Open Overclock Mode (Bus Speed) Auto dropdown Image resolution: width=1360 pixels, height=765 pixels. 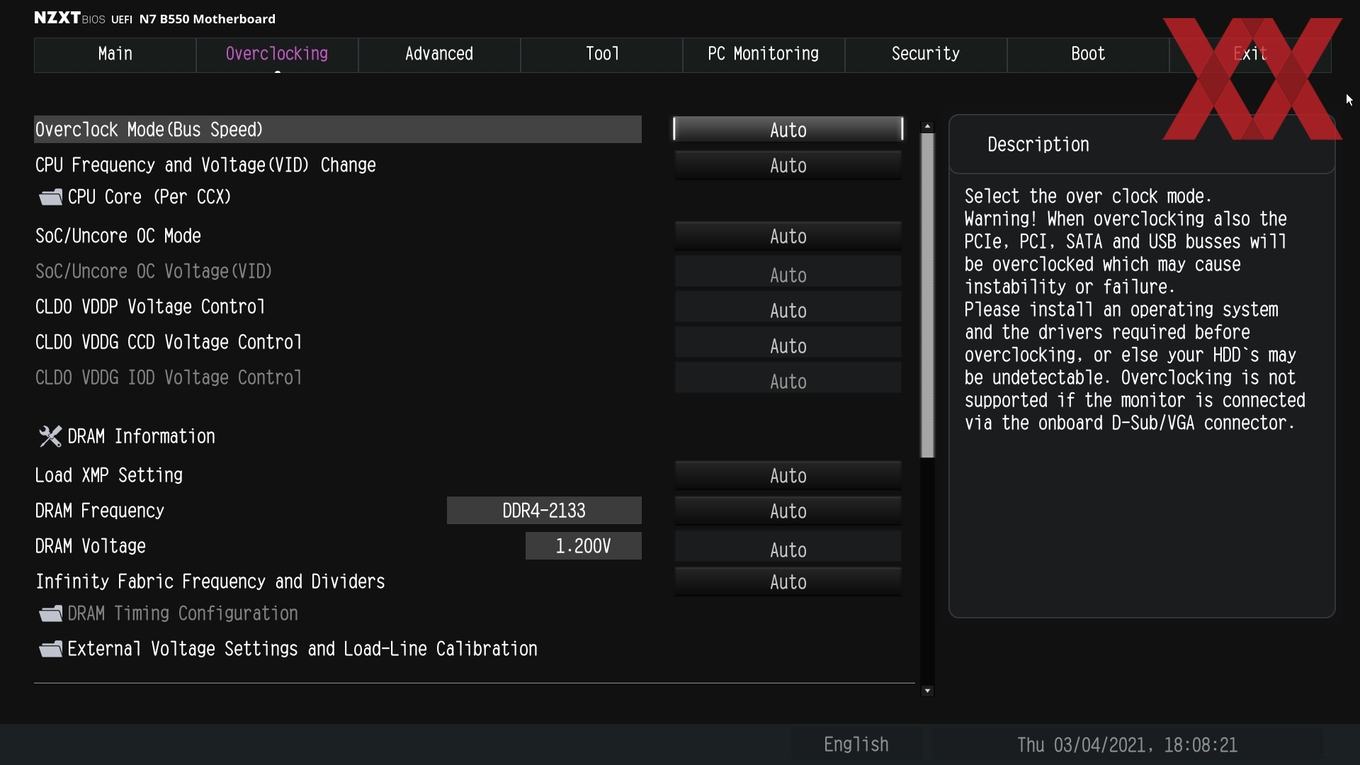point(788,130)
